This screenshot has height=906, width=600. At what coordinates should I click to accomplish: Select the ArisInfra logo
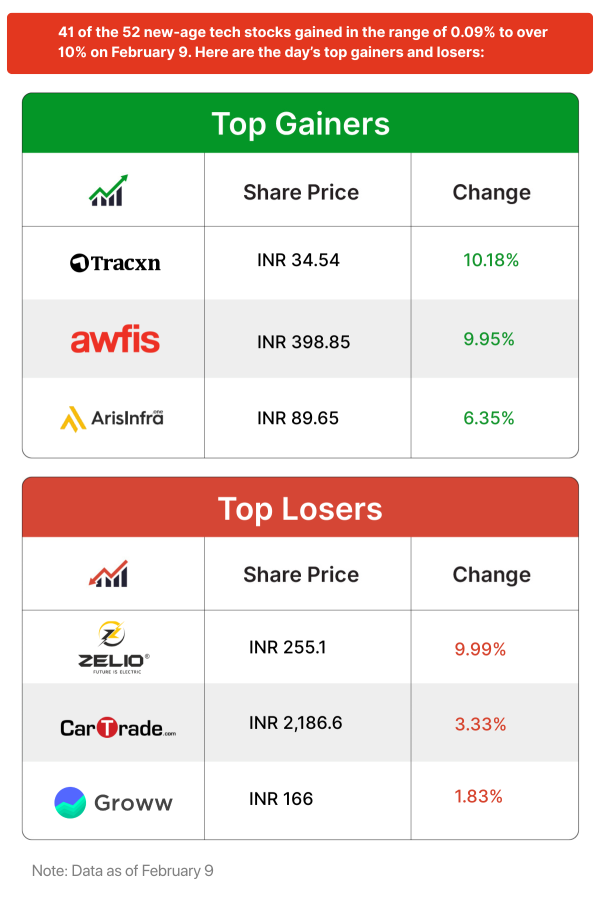click(x=112, y=417)
